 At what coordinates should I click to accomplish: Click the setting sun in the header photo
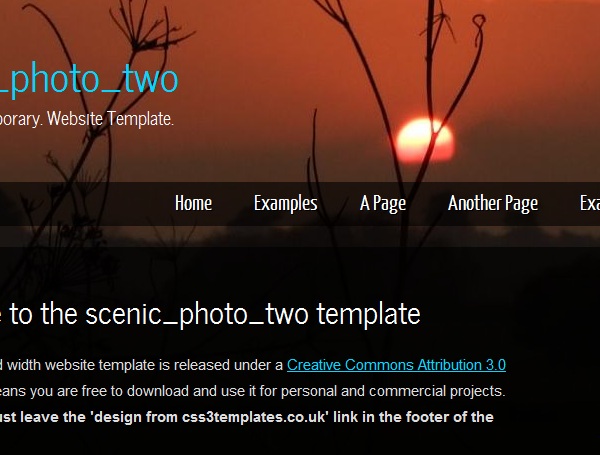coord(425,140)
